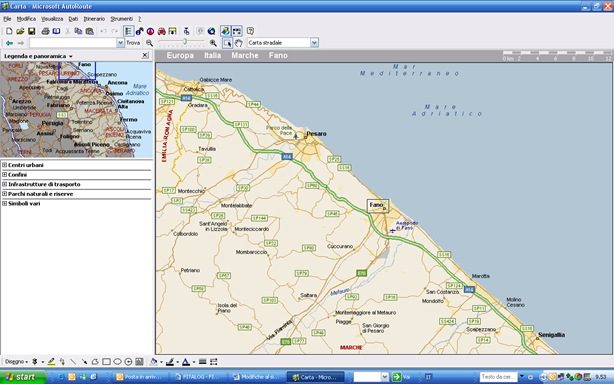Activate the Select area pointer tool
This screenshot has height=384, width=614.
[227, 43]
